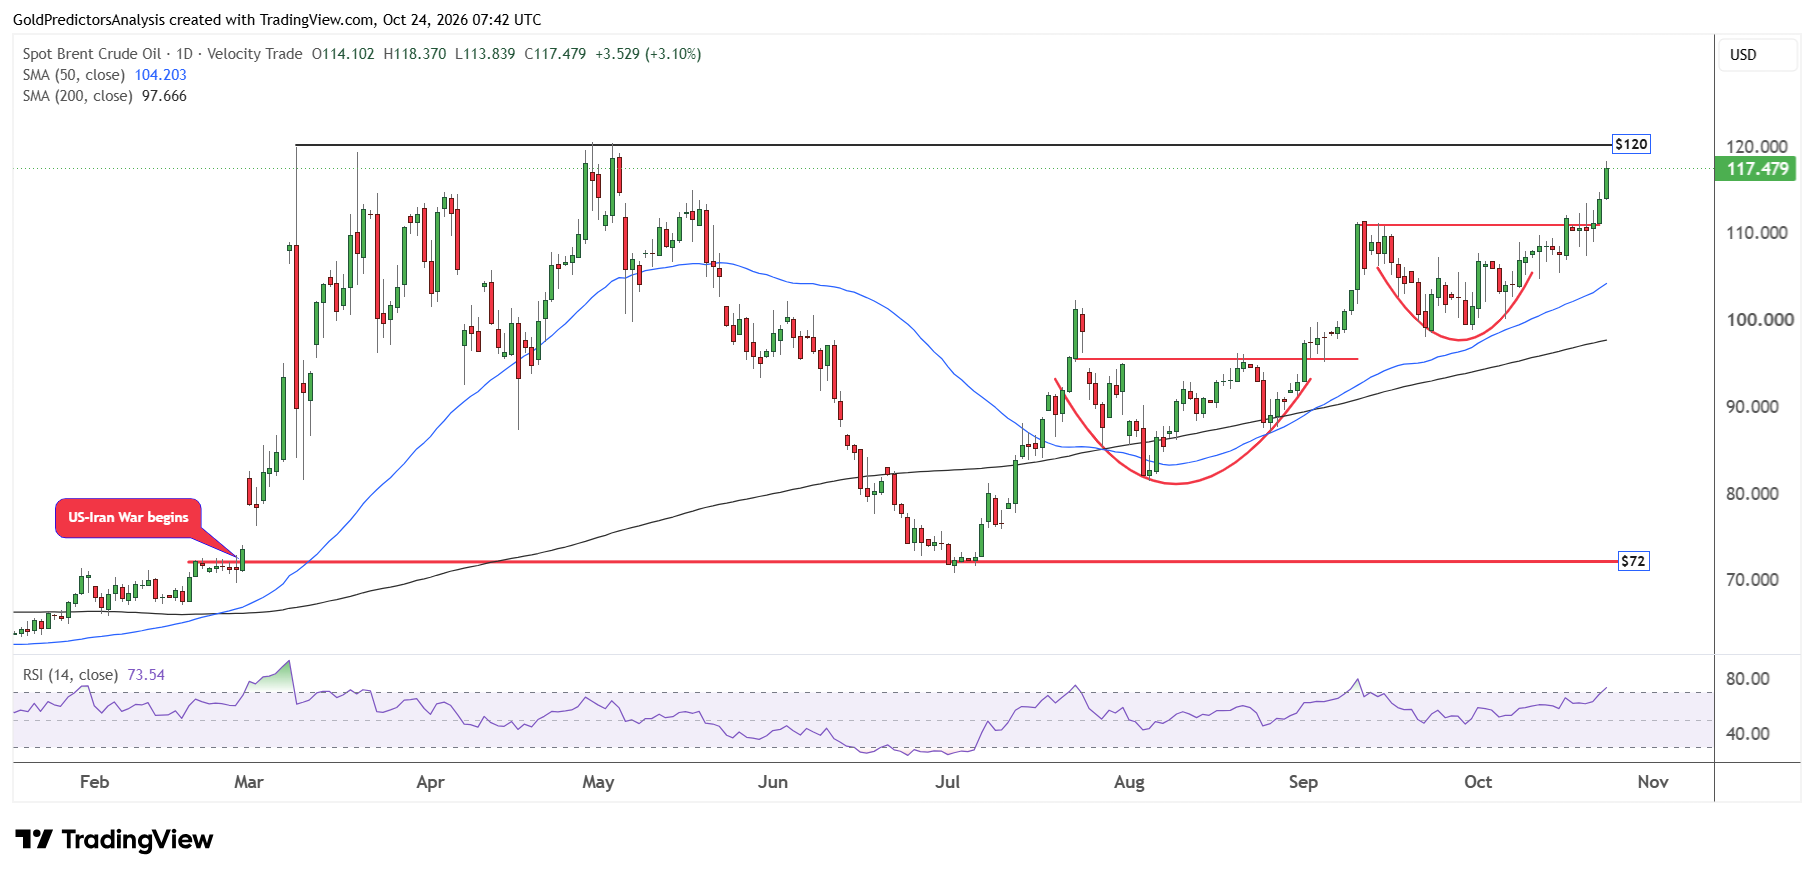Viewport: 1814px width, 877px height.
Task: Click the Apr label on time axis
Action: (430, 782)
